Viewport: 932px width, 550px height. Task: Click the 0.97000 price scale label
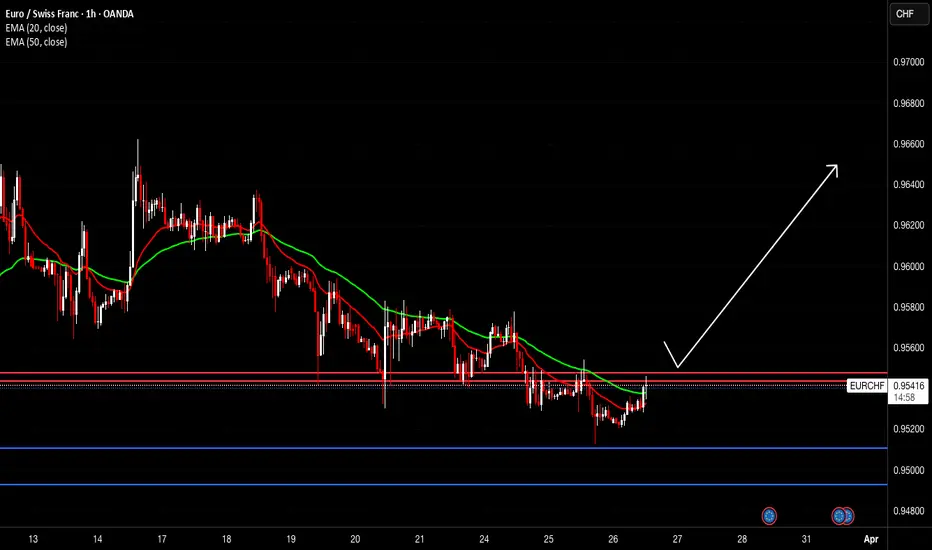tap(909, 62)
